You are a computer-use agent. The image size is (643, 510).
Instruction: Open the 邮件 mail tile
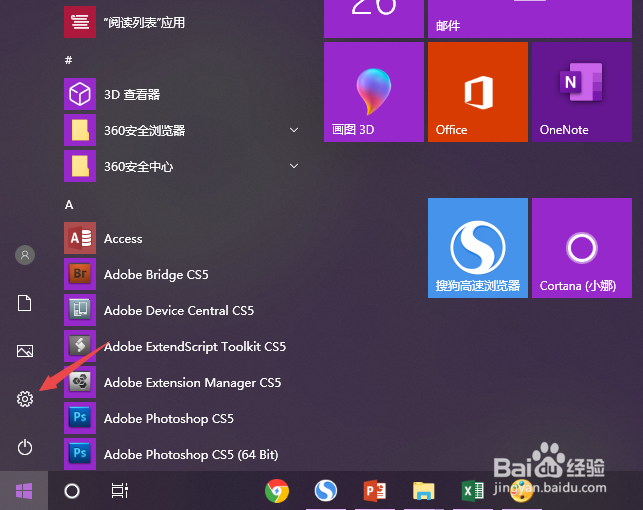pyautogui.click(x=530, y=19)
